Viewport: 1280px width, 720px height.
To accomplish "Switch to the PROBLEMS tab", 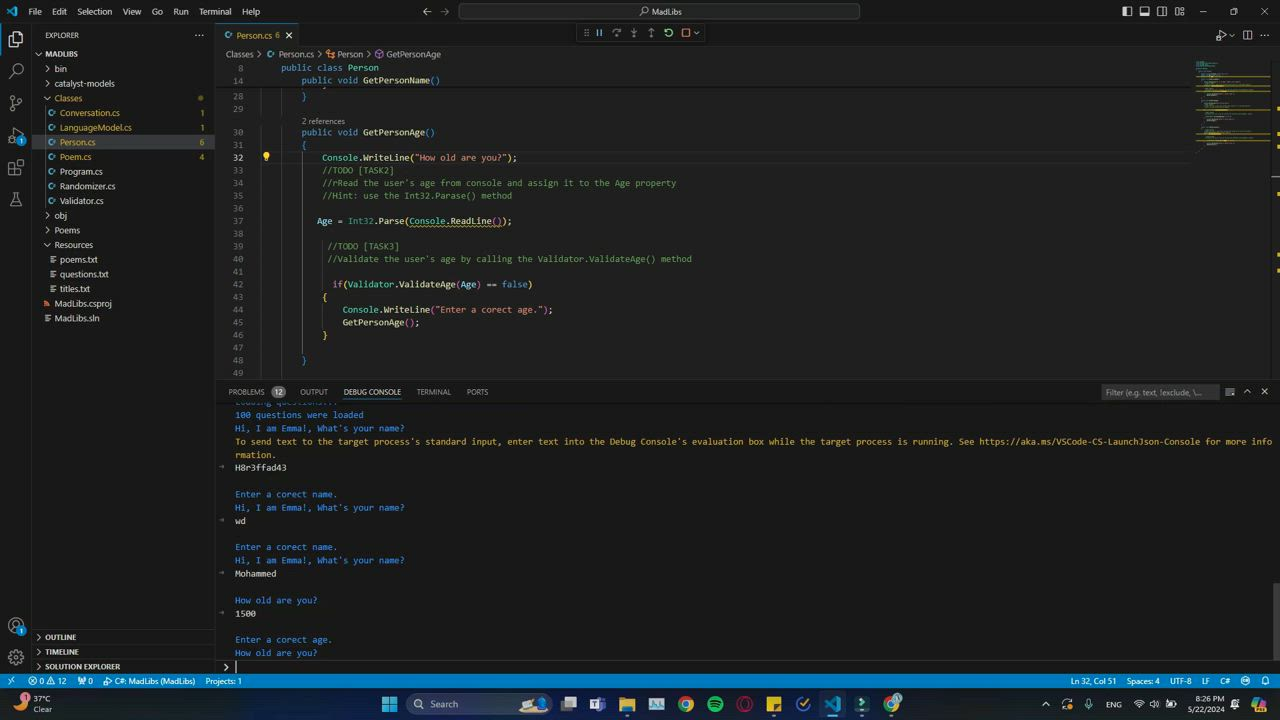I will tap(246, 392).
